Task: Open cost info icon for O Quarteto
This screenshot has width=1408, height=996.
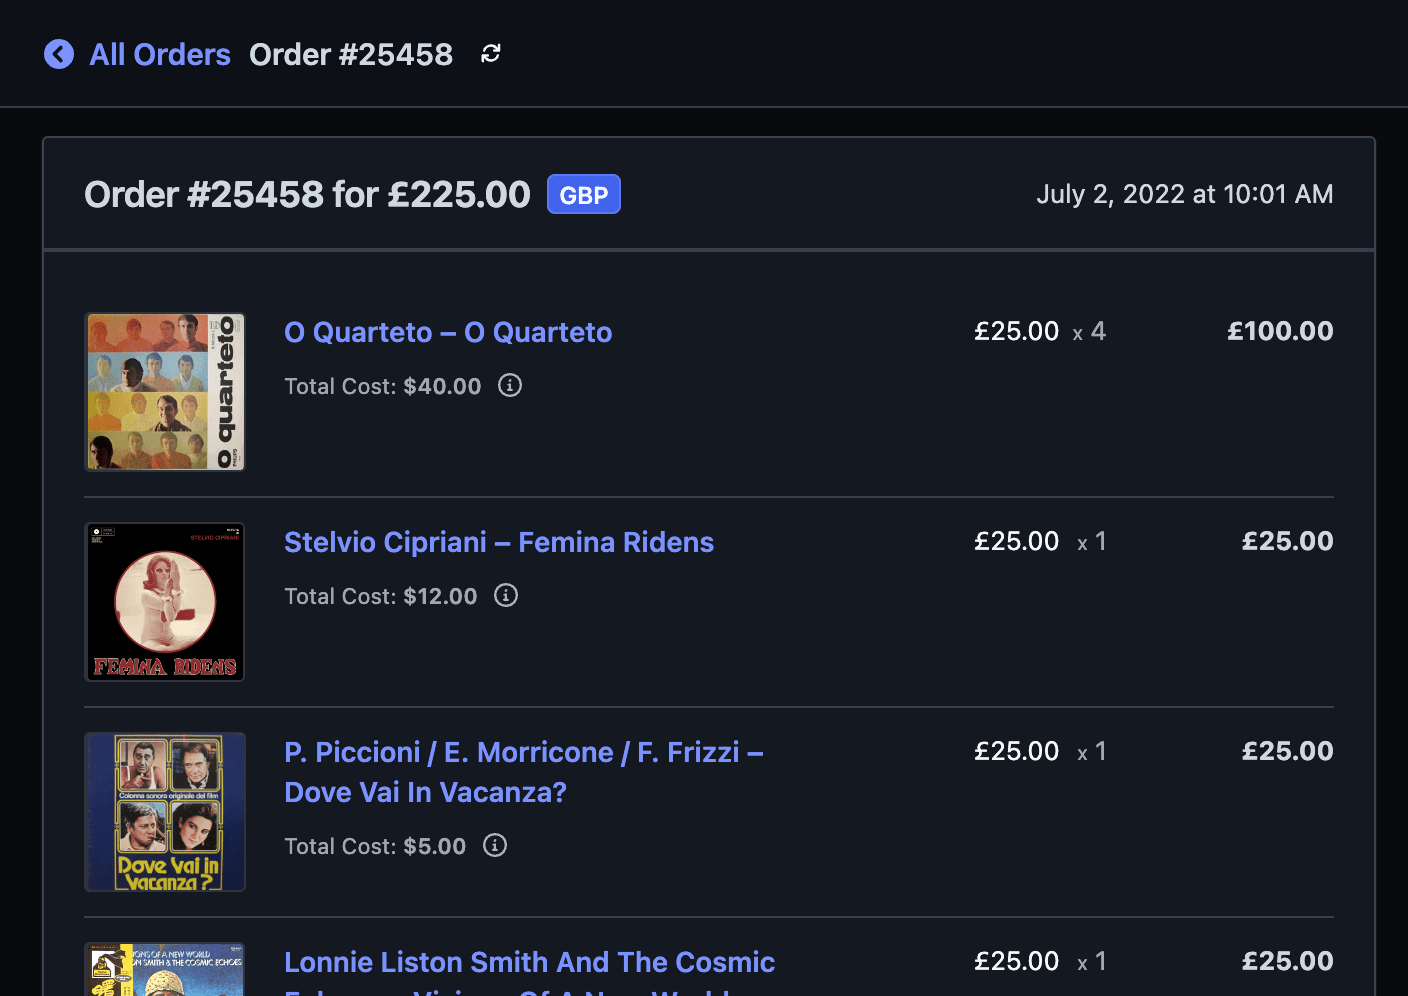Action: click(510, 385)
